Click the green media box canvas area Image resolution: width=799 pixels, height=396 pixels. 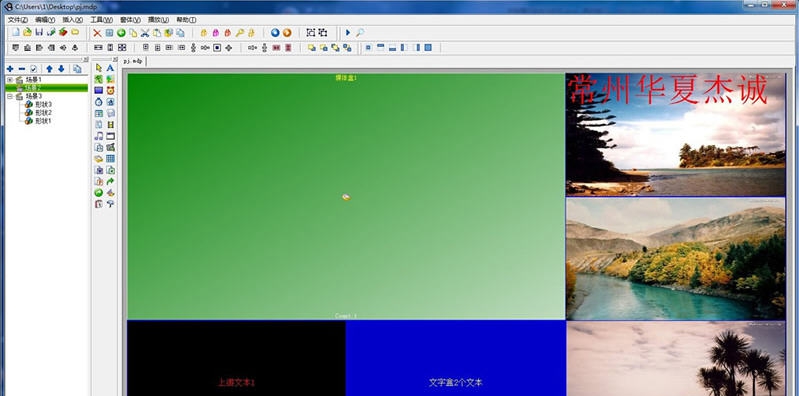(x=346, y=197)
